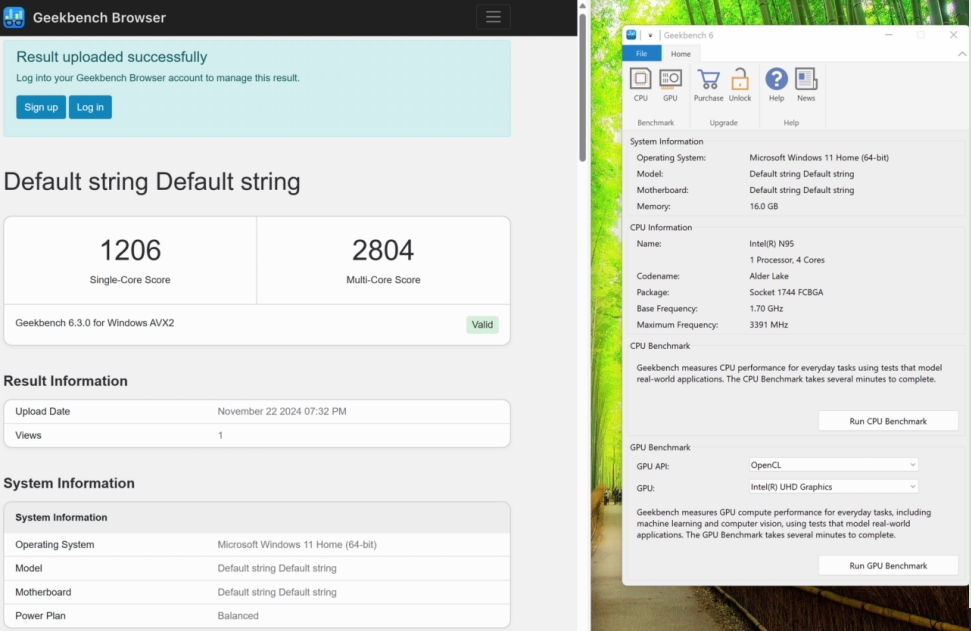The image size is (971, 631).
Task: Click the Base Frequency value '1.70 GHz'
Action: (766, 308)
